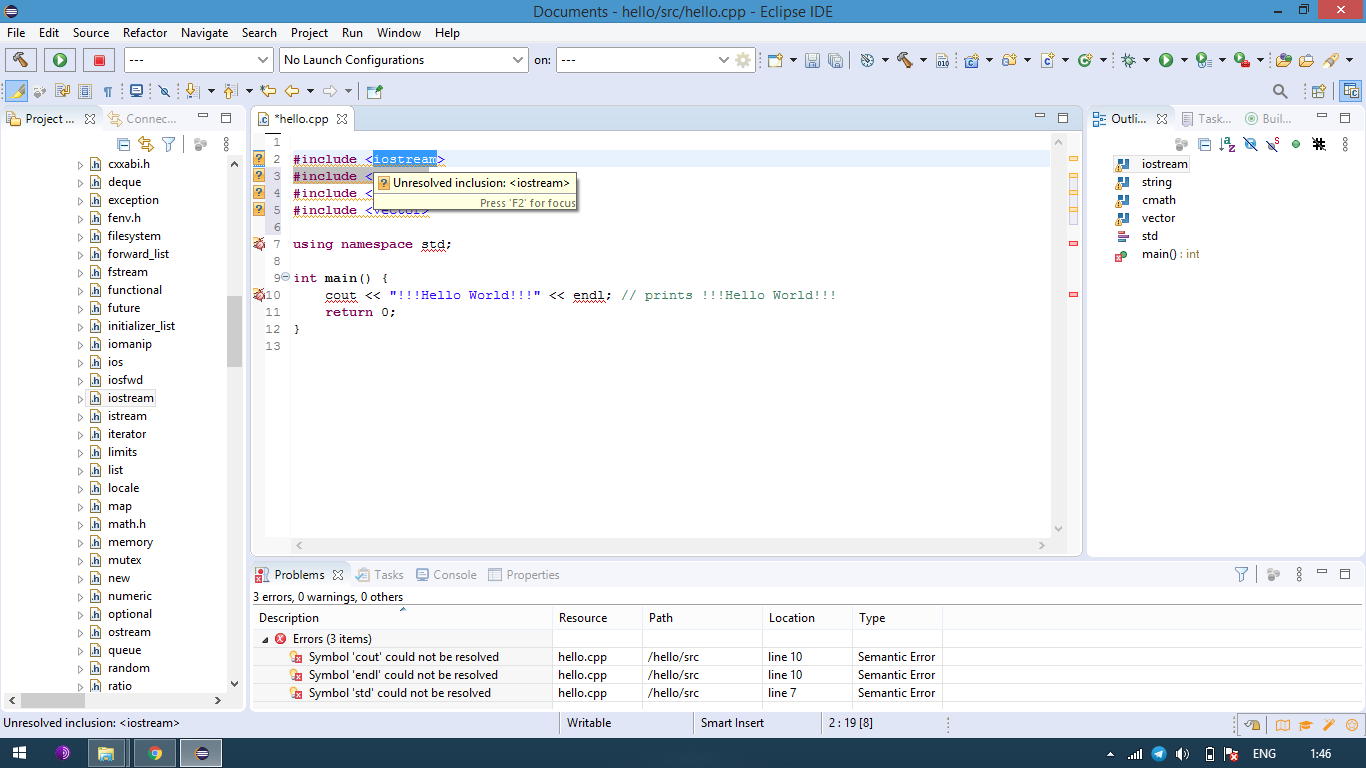The height and width of the screenshot is (768, 1366).
Task: Click the editor horizontal scrollbar
Action: point(670,546)
